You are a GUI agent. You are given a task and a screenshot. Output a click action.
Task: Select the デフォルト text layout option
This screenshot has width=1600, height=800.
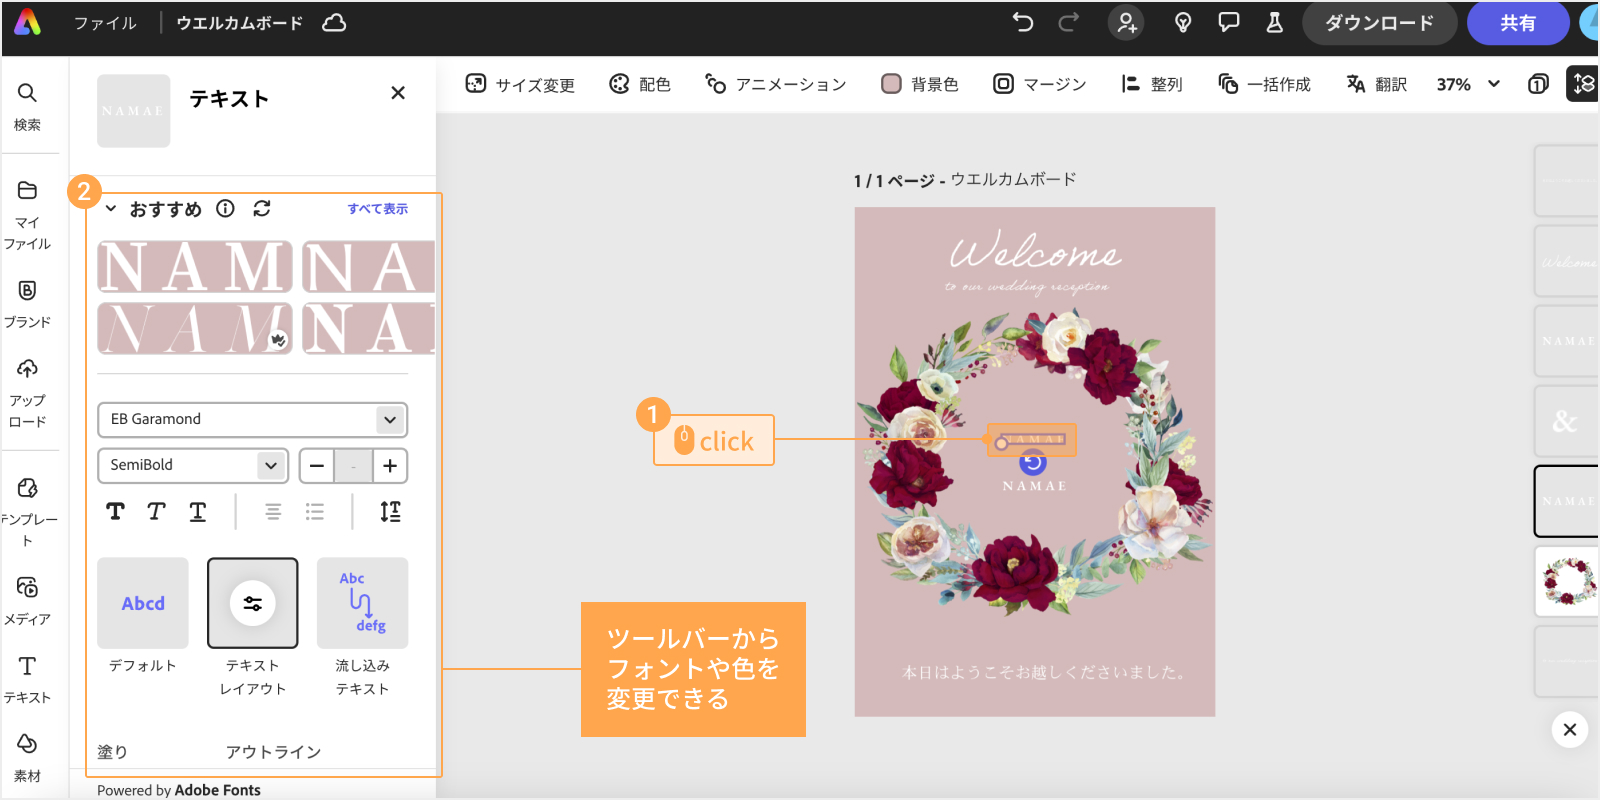pyautogui.click(x=143, y=603)
